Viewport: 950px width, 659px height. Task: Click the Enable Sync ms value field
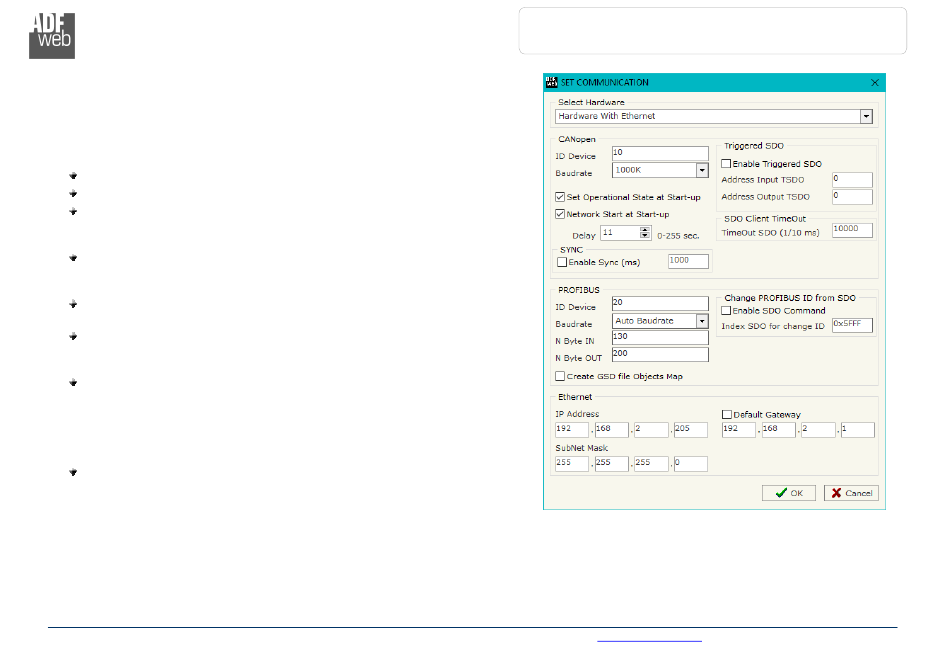click(x=688, y=261)
